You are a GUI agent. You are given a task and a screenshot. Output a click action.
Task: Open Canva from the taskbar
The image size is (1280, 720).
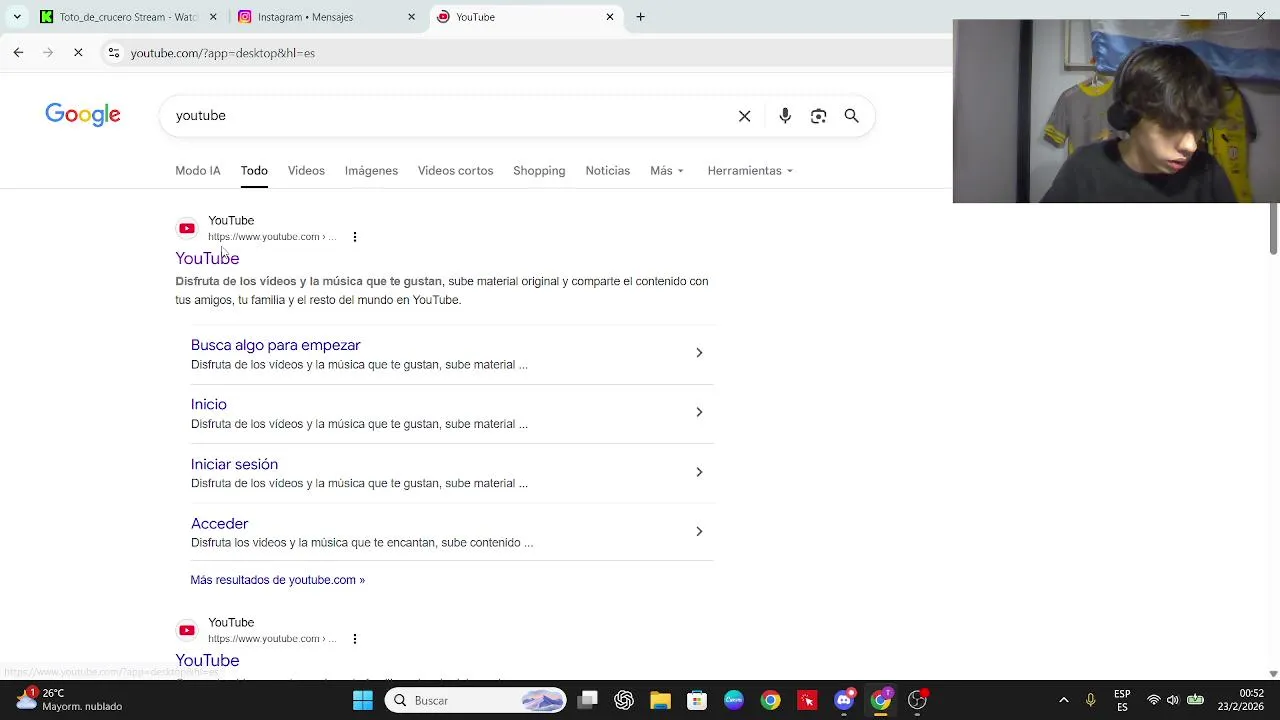(x=734, y=700)
